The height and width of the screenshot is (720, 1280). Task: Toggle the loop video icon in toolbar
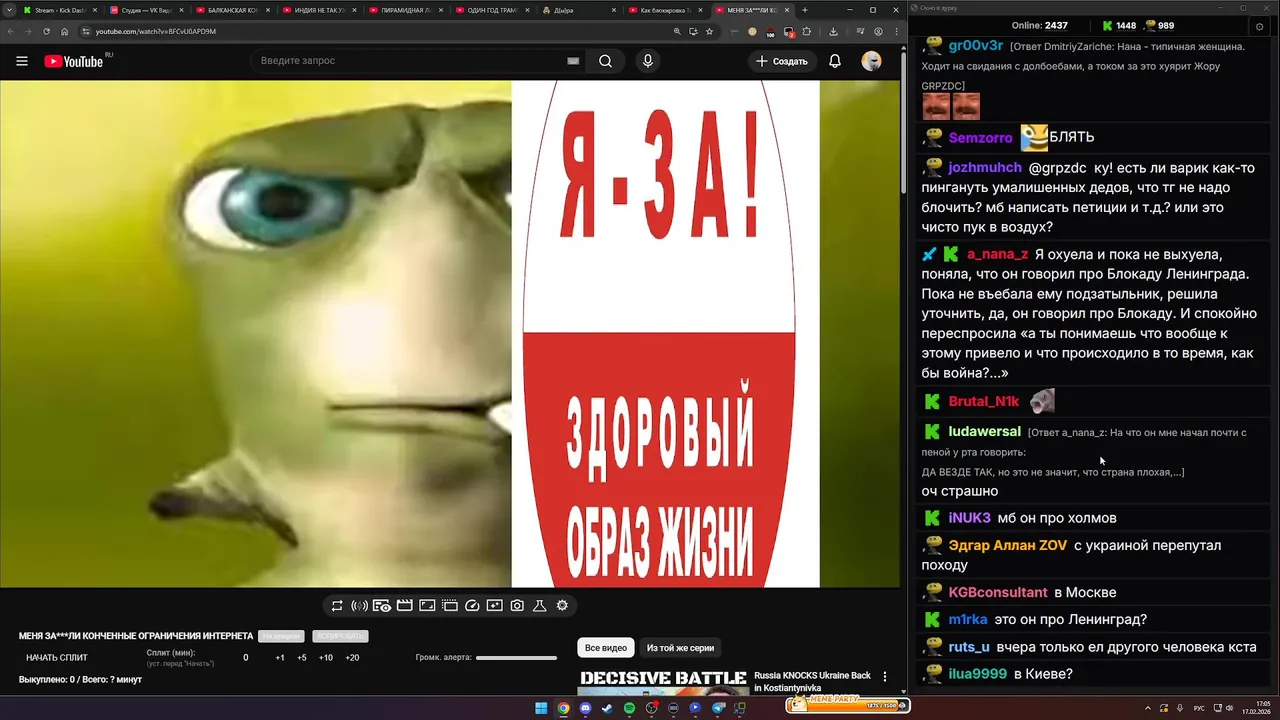pos(337,606)
